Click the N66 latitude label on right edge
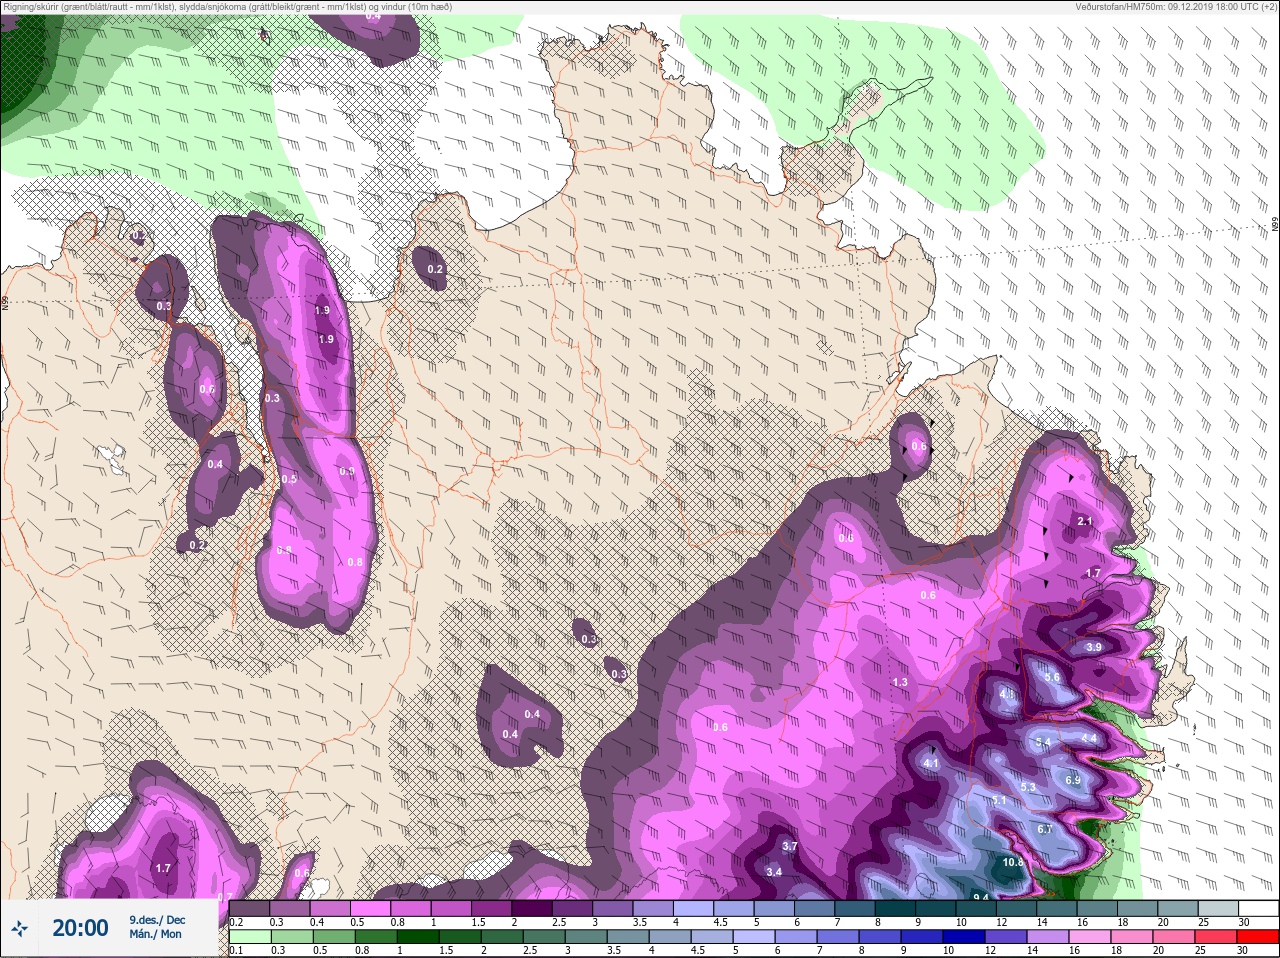The width and height of the screenshot is (1280, 958). pos(1275,226)
